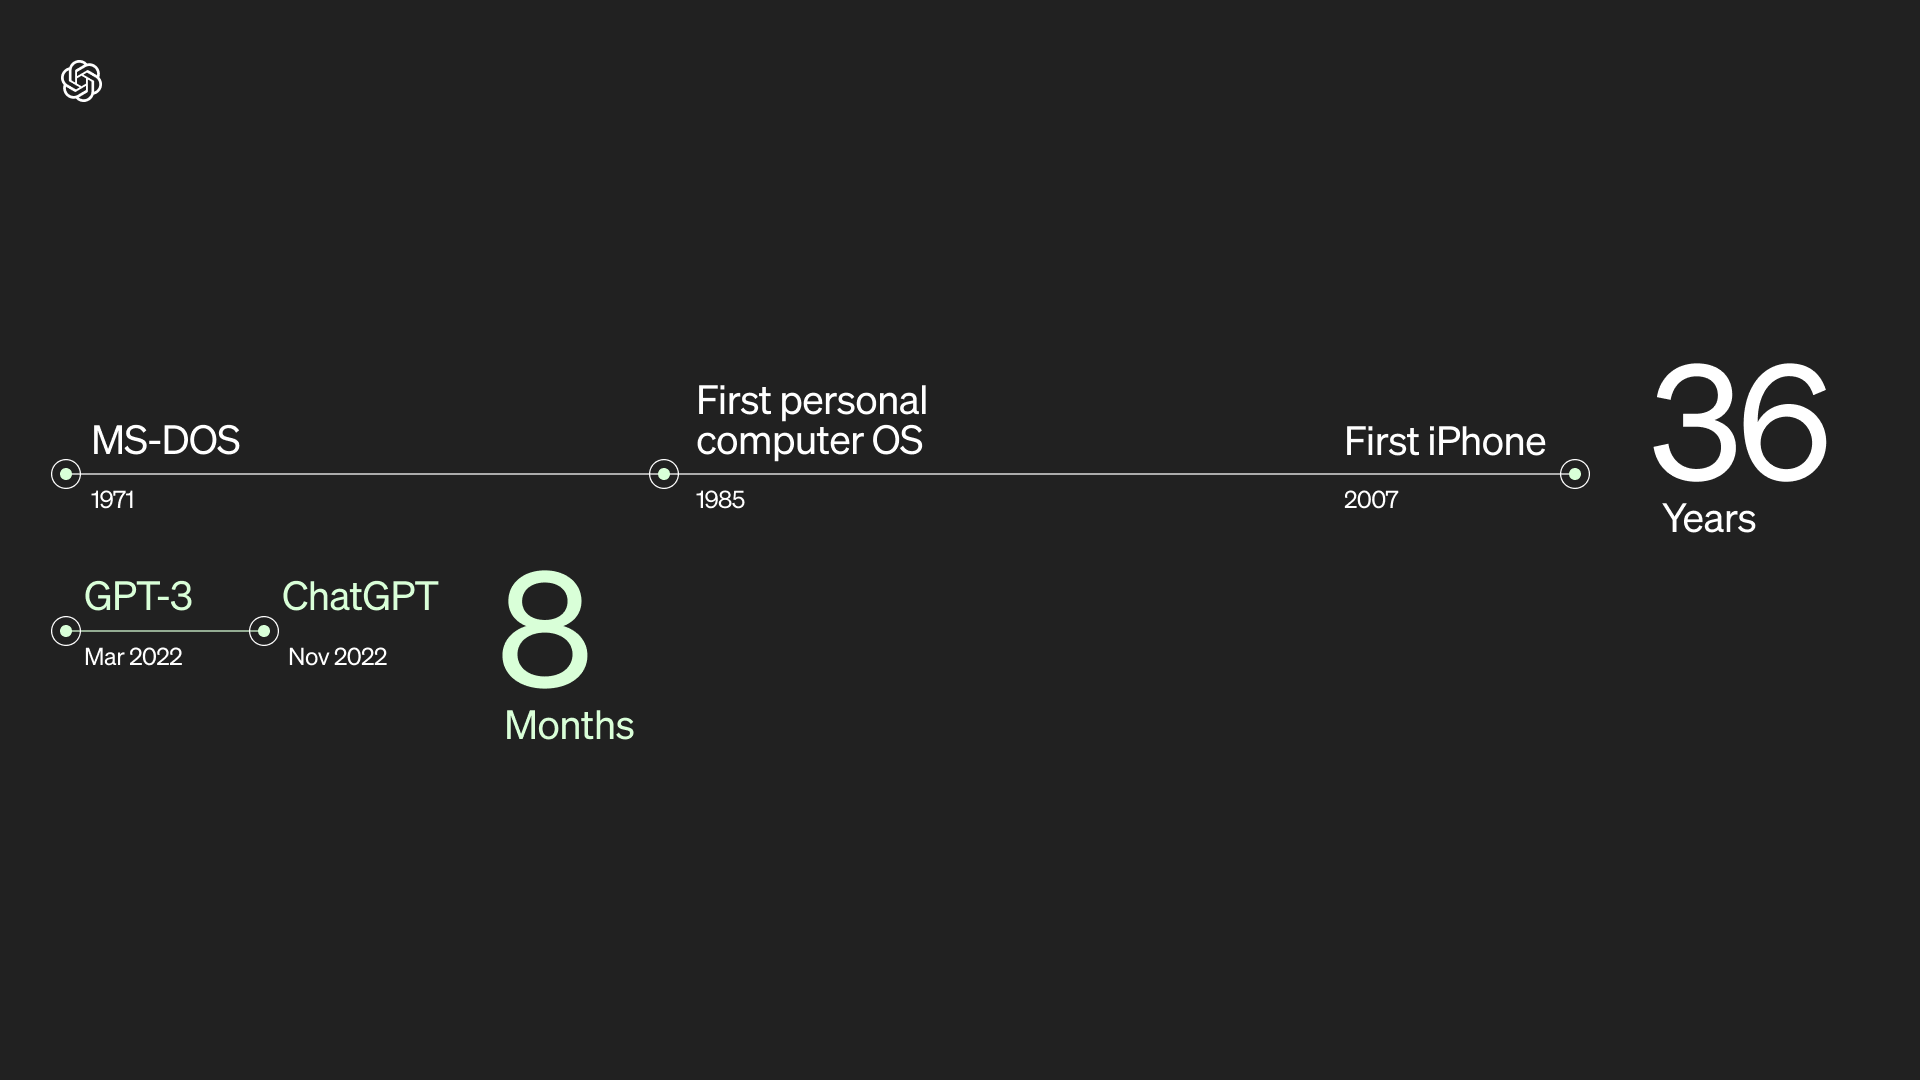This screenshot has height=1080, width=1920.
Task: Click the 1985 date text
Action: click(720, 500)
